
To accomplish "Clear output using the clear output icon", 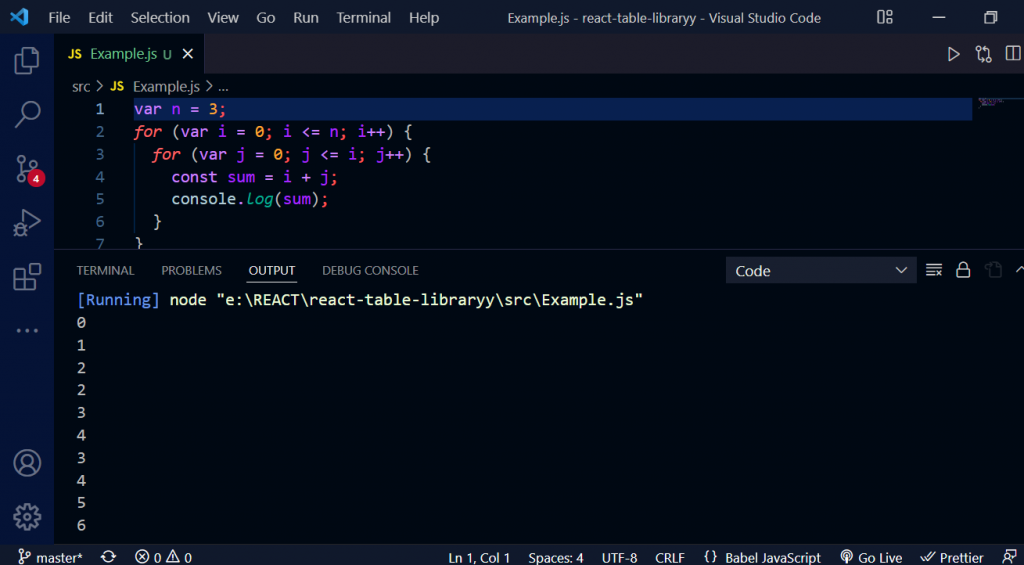I will point(934,270).
